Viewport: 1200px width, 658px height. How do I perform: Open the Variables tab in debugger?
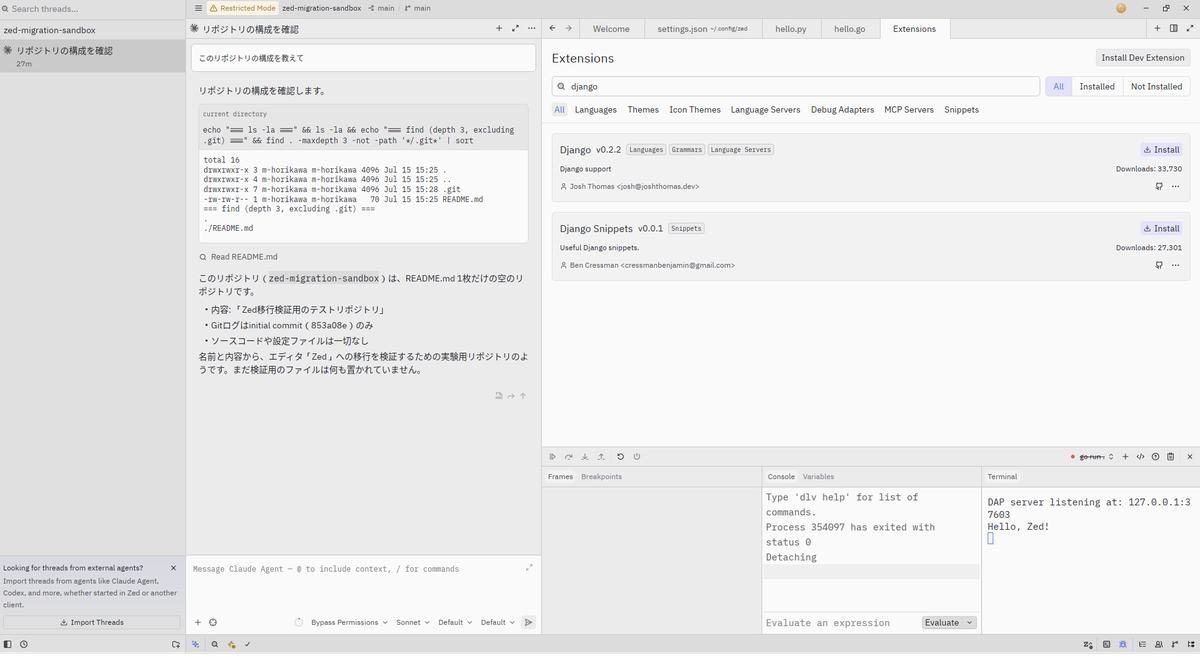coord(818,477)
